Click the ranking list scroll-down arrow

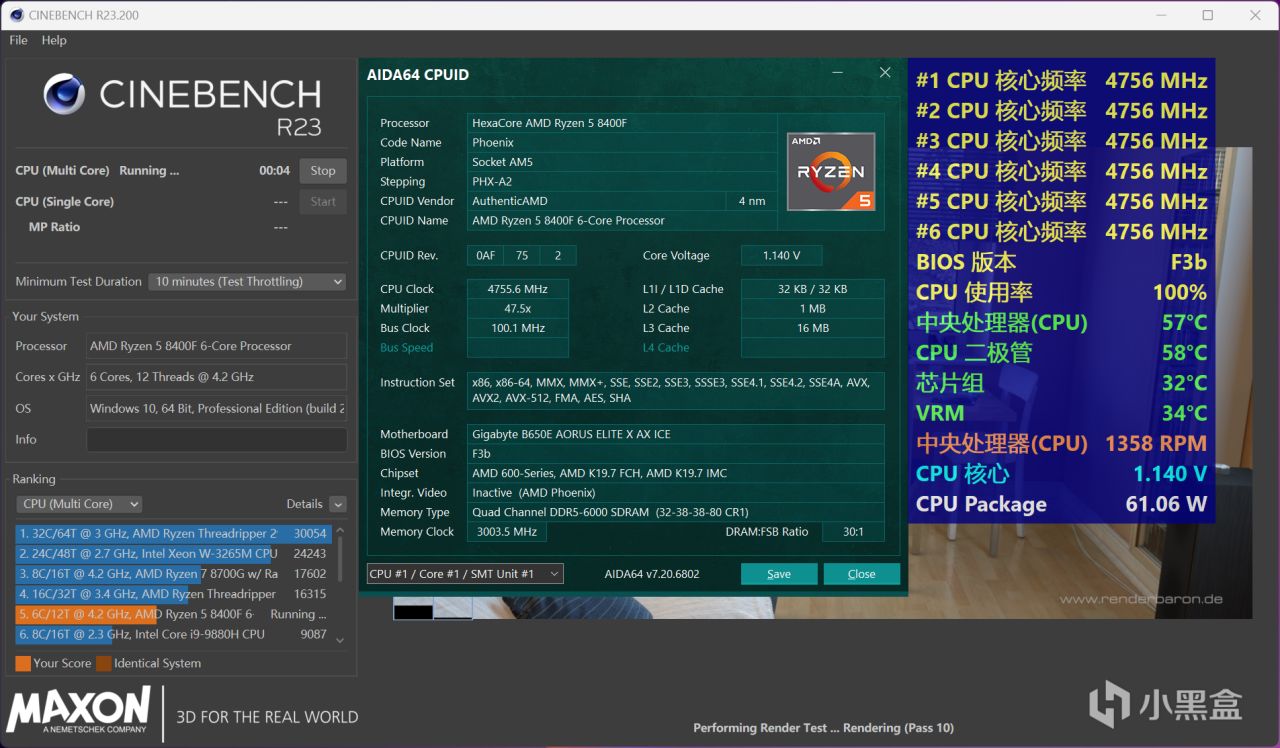340,640
